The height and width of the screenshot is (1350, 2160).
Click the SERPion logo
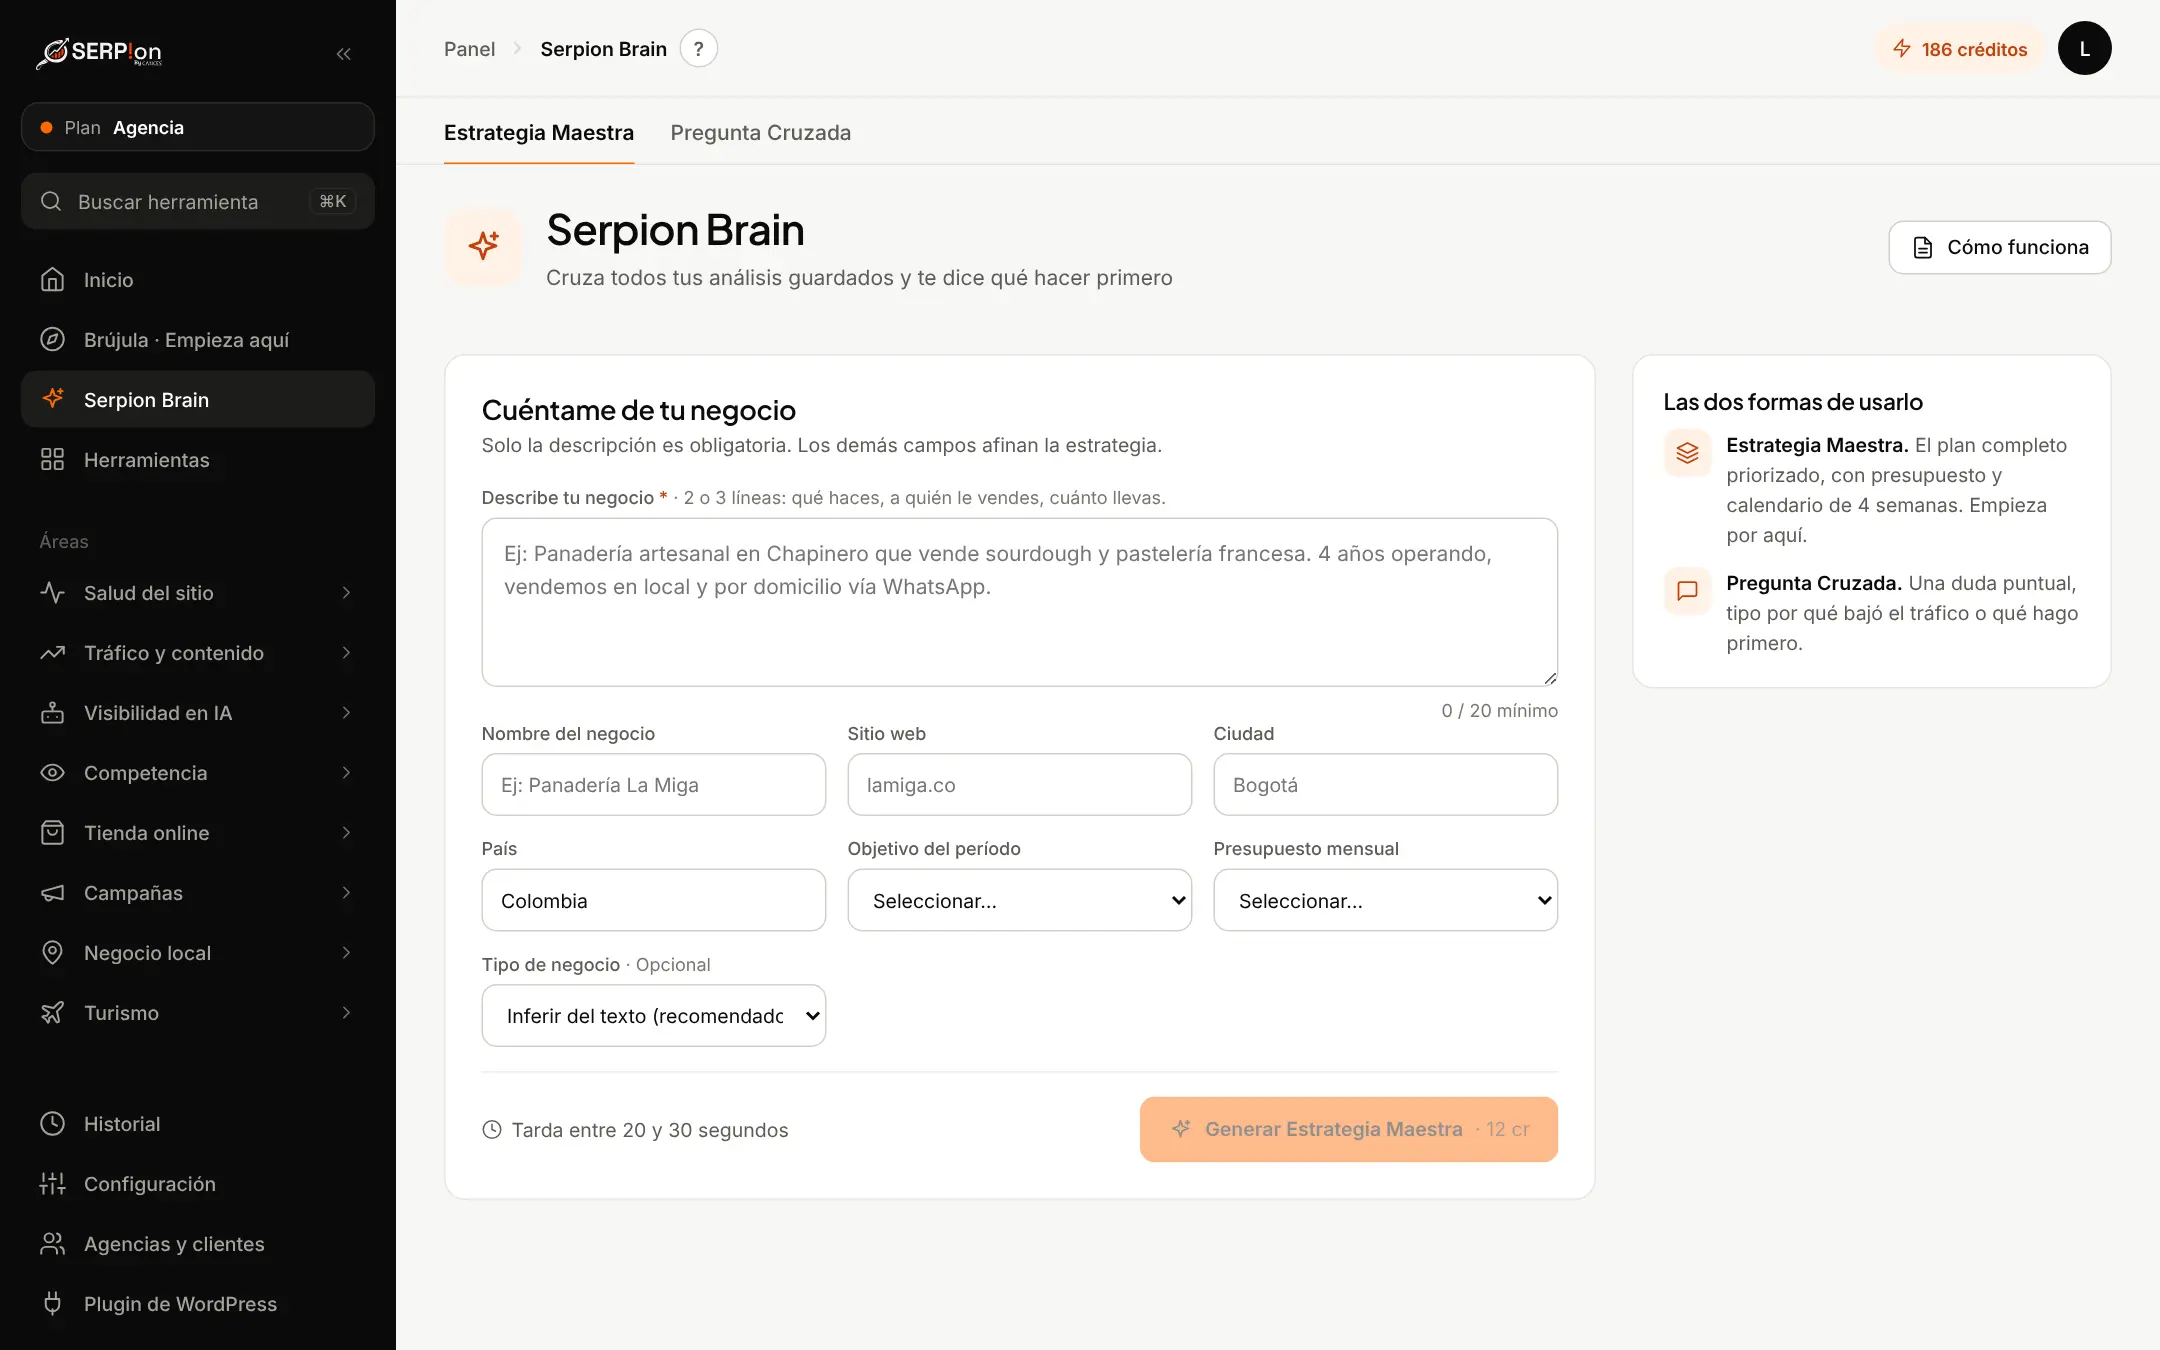click(99, 52)
